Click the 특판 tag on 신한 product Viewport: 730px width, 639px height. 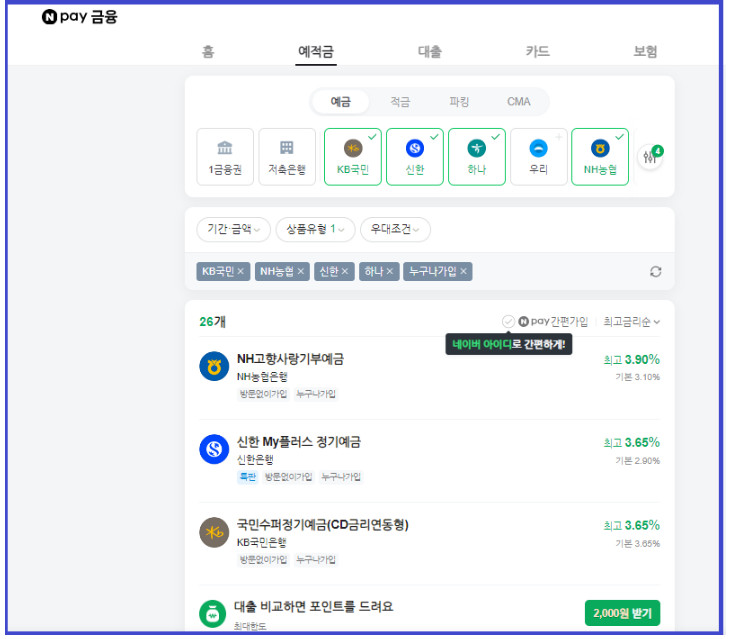pos(248,477)
